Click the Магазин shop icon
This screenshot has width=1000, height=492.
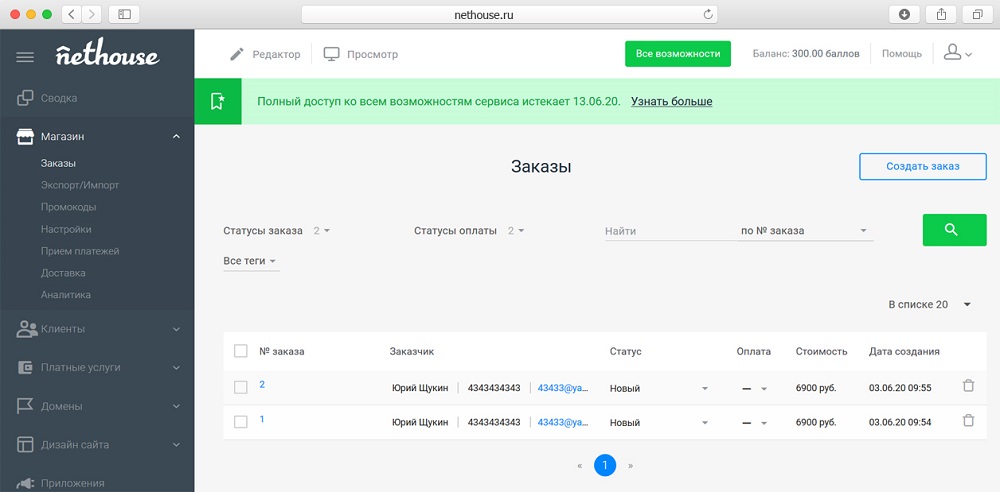pyautogui.click(x=25, y=137)
